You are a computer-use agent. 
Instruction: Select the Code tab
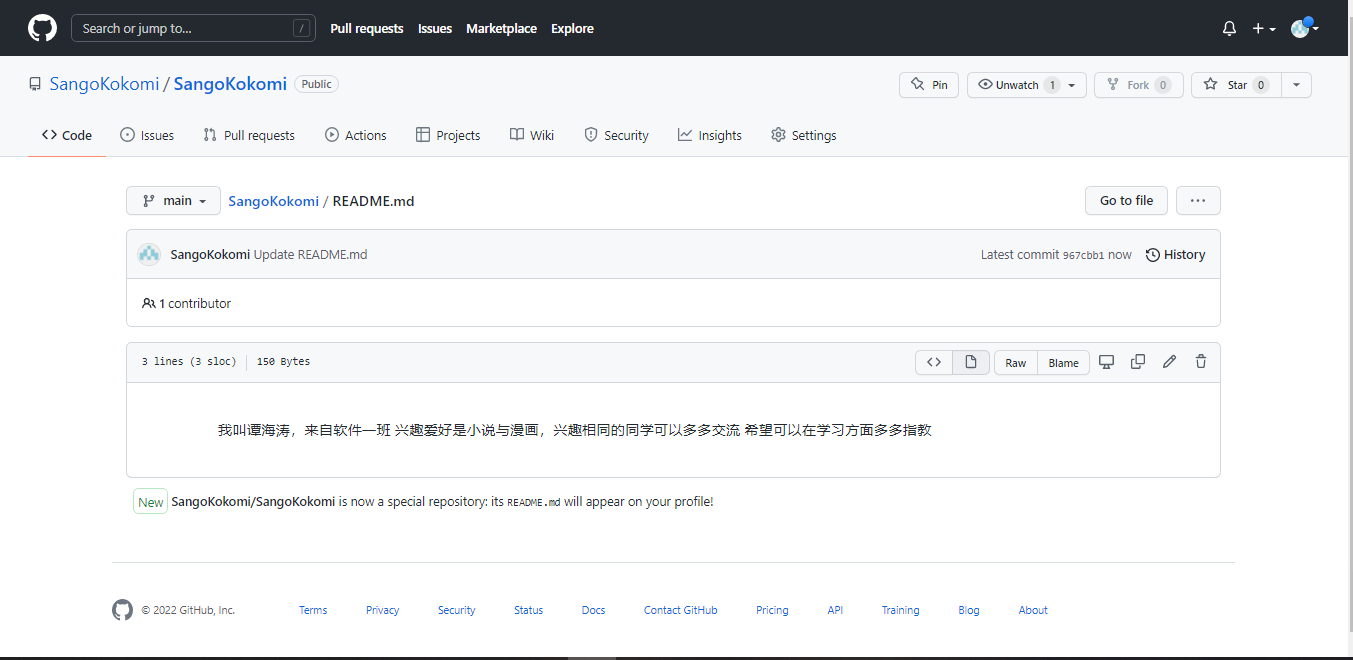(x=67, y=135)
